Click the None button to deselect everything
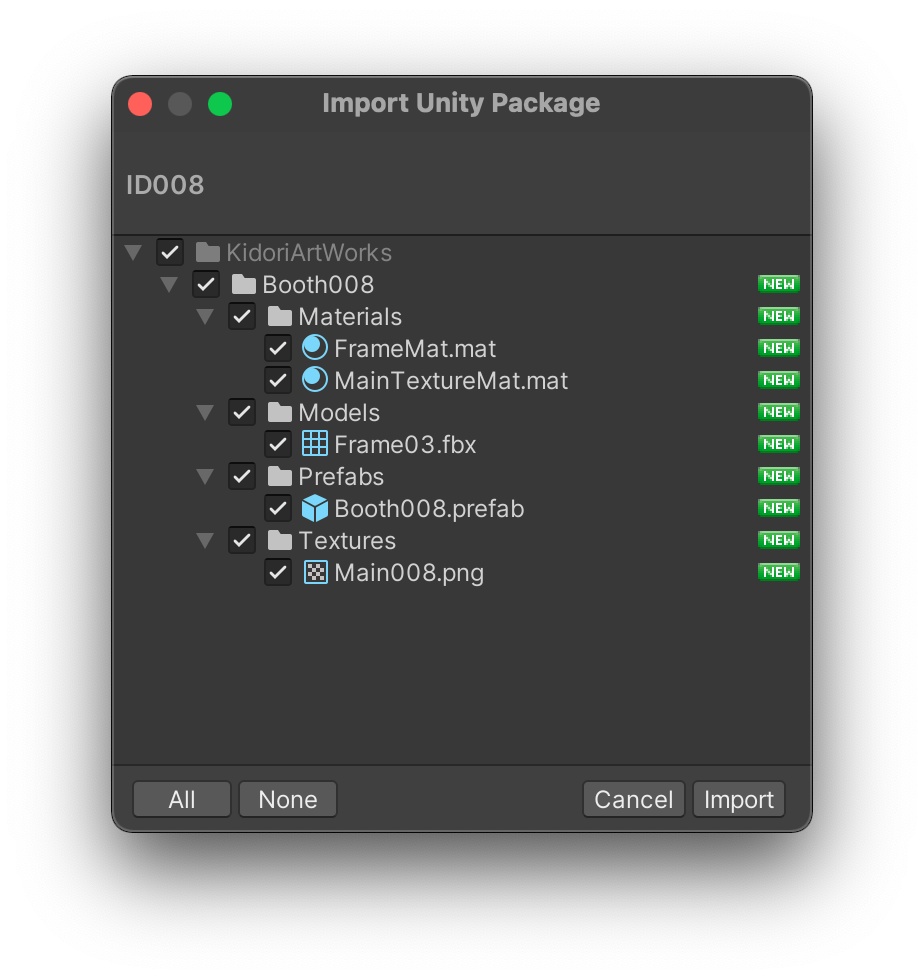 (287, 800)
